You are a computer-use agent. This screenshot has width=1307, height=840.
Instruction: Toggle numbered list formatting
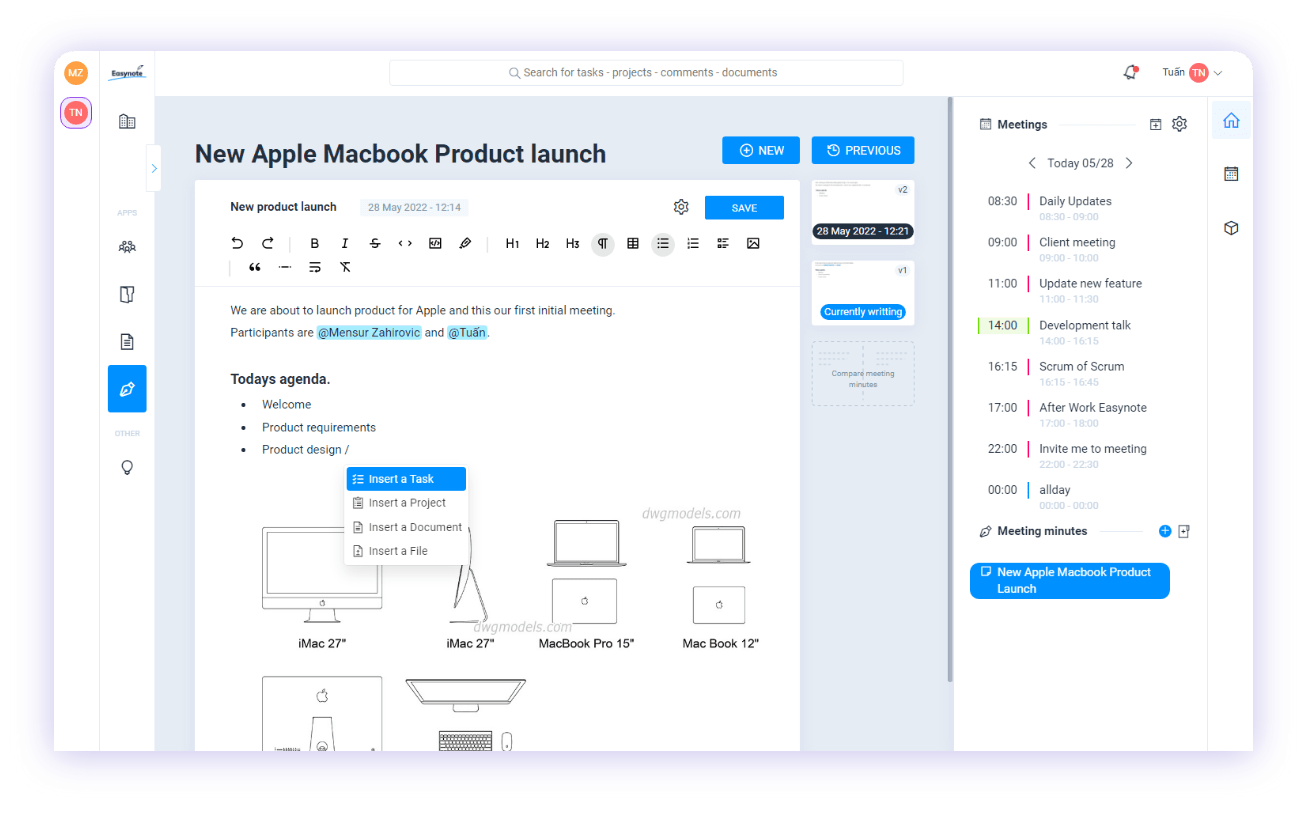pos(693,243)
